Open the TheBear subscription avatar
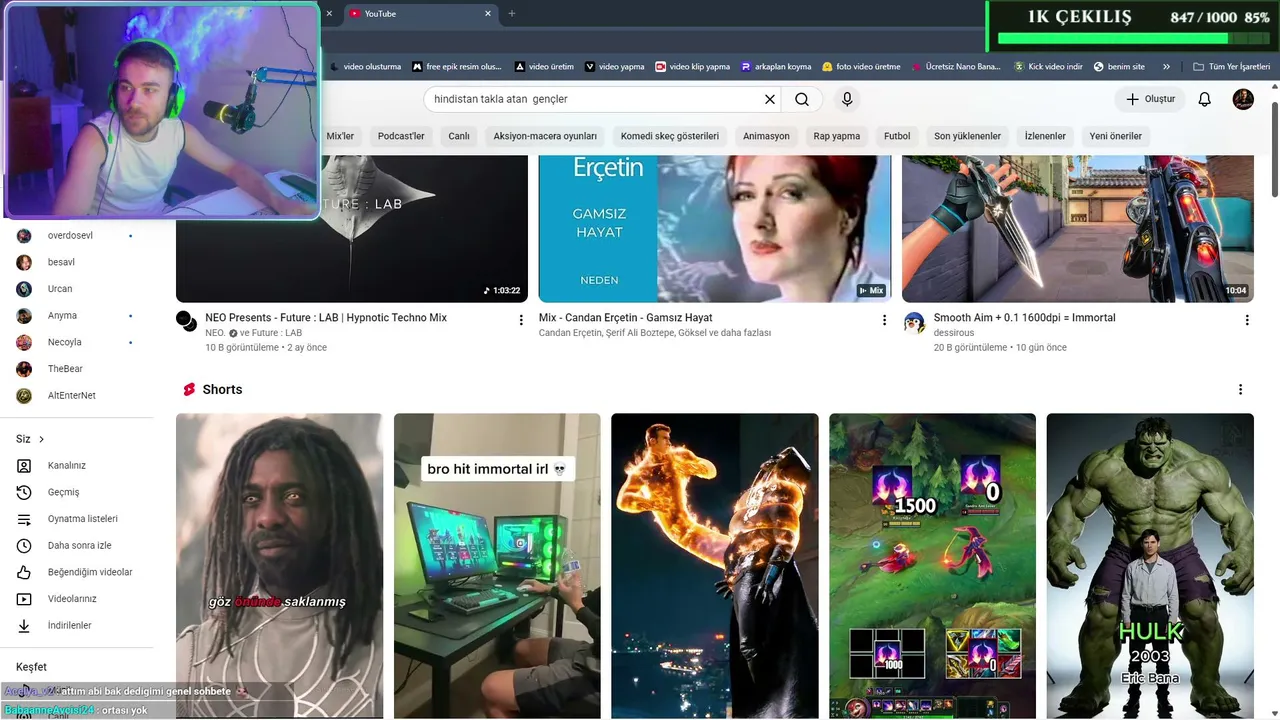The width and height of the screenshot is (1280, 720). (24, 369)
